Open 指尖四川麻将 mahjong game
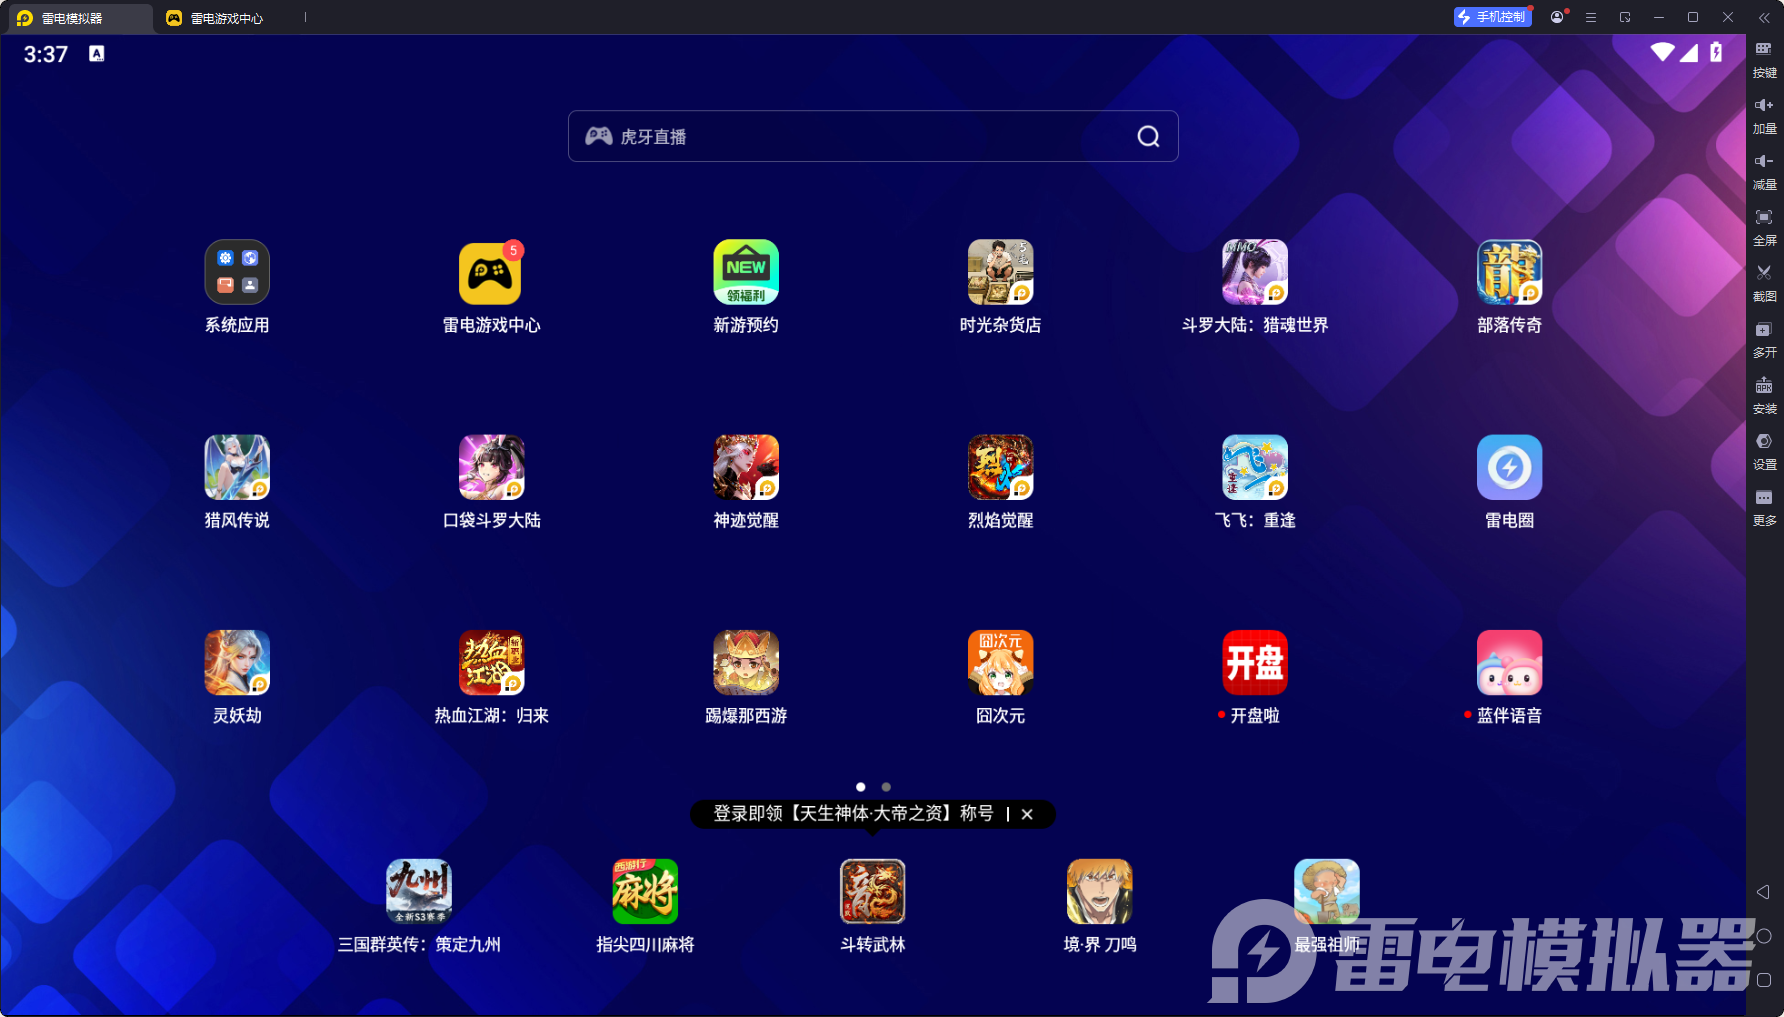Screen dimensions: 1784x1017 (x=645, y=891)
